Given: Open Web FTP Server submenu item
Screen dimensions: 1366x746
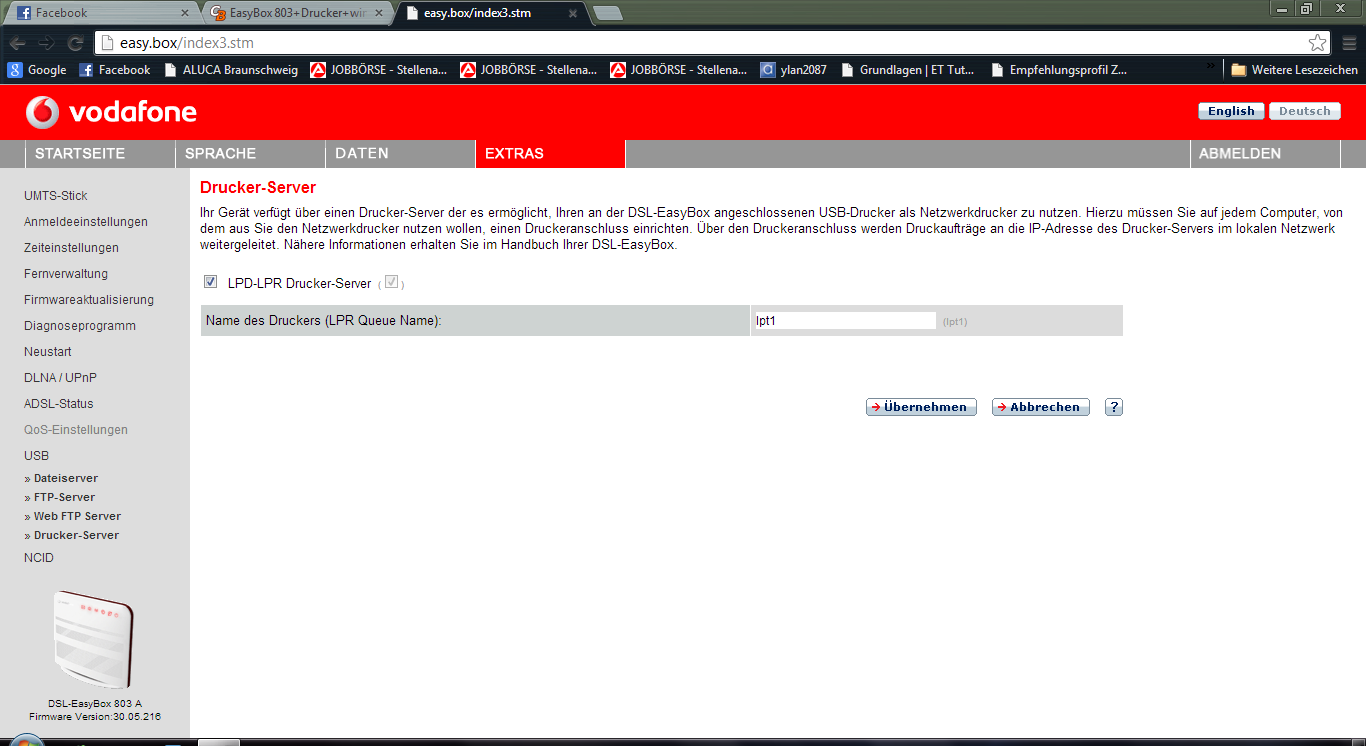Looking at the screenshot, I should tap(77, 516).
